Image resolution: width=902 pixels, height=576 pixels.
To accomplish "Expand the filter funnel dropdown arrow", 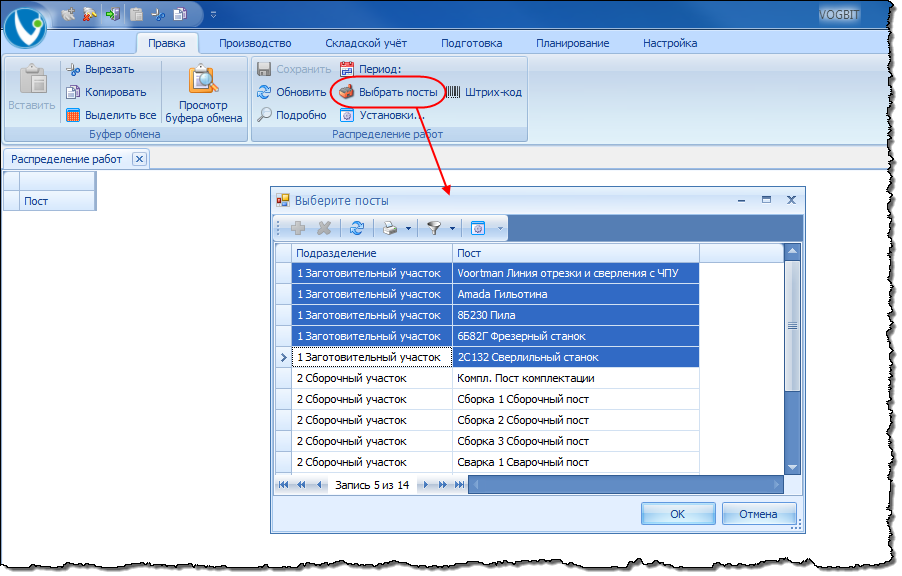I will click(x=452, y=229).
